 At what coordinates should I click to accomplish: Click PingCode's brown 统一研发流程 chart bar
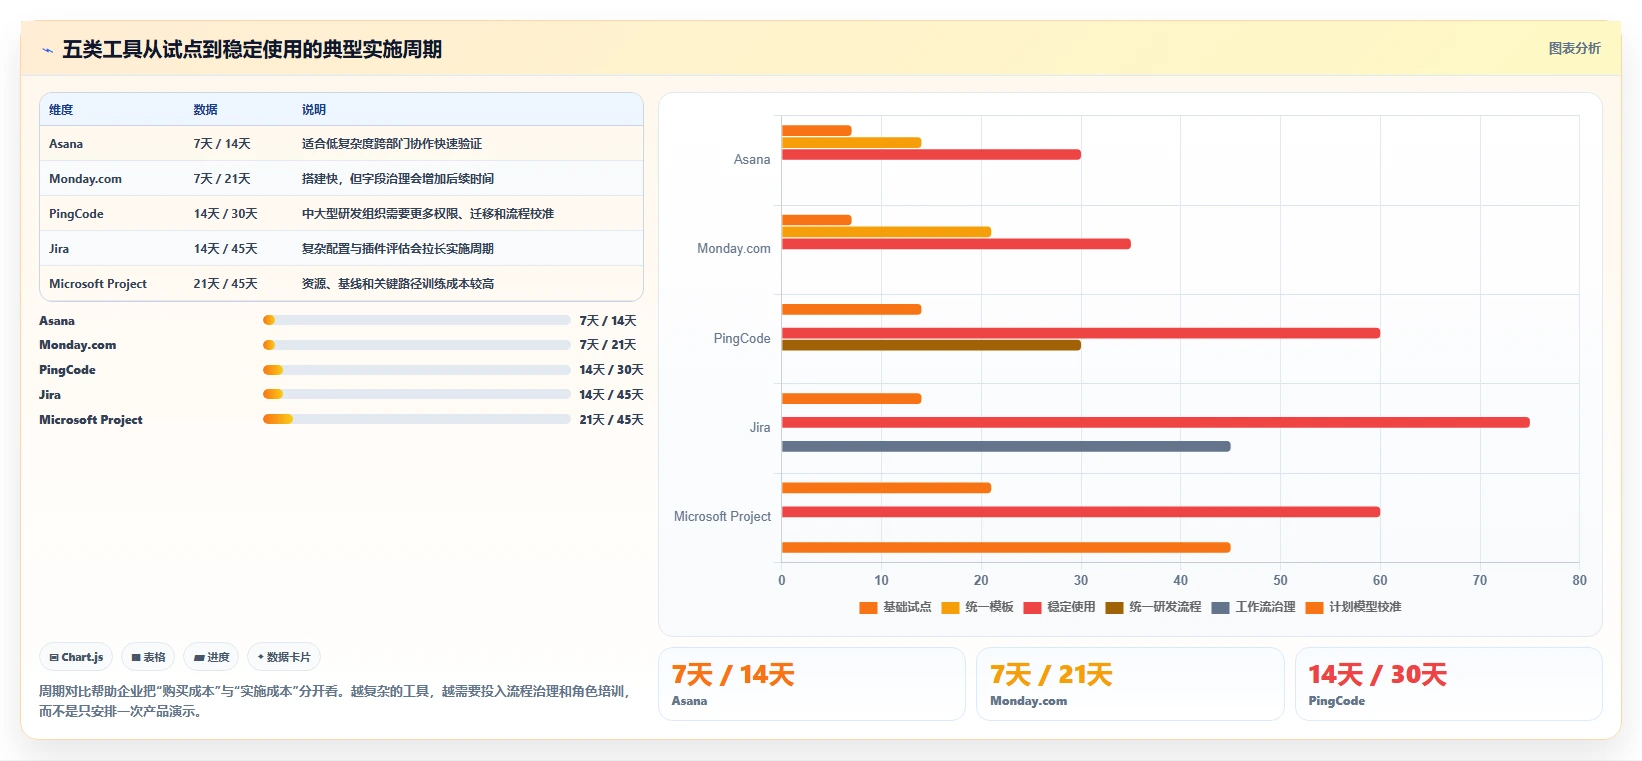coord(931,345)
